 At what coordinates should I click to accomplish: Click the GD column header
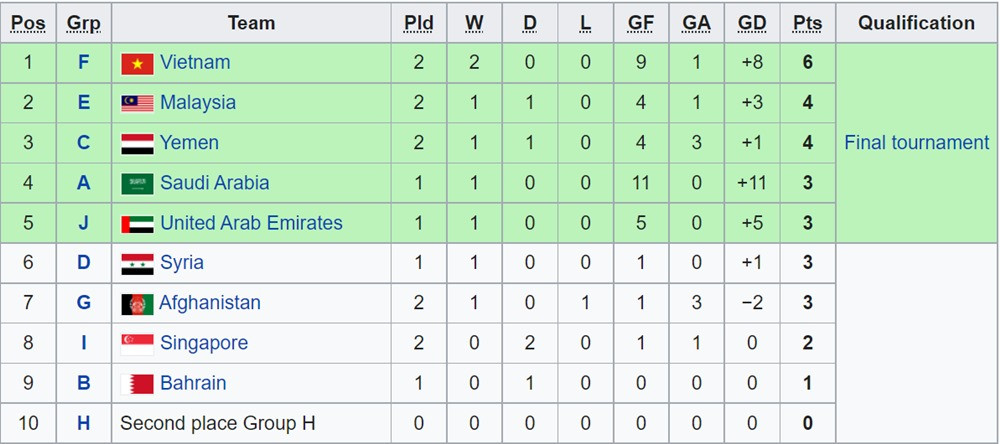click(751, 23)
